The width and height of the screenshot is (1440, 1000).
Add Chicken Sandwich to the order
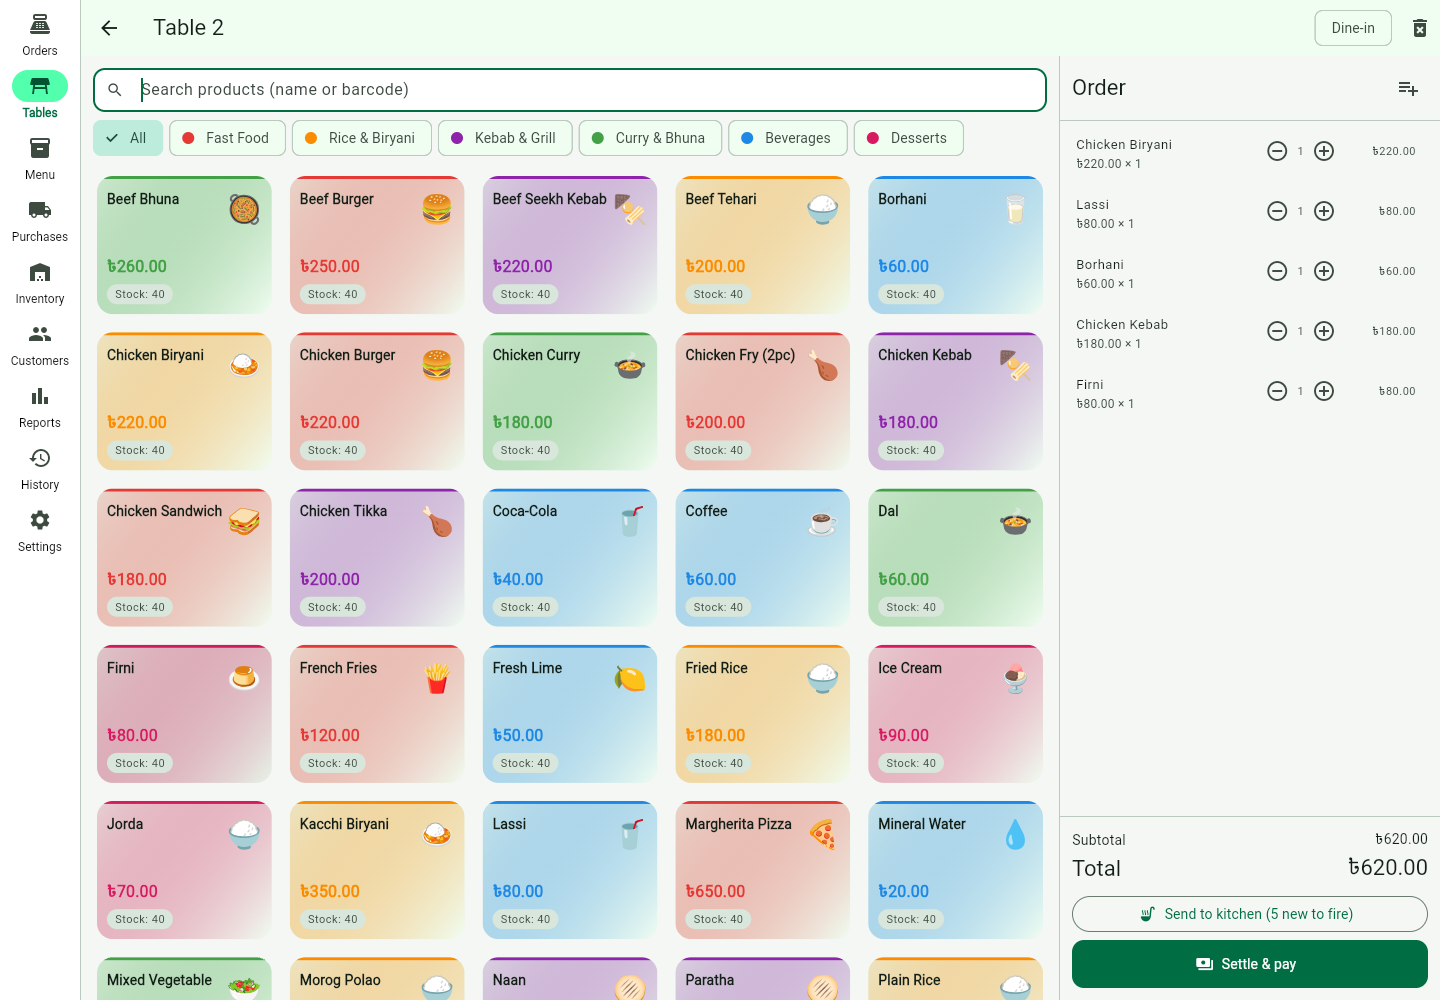coord(184,558)
